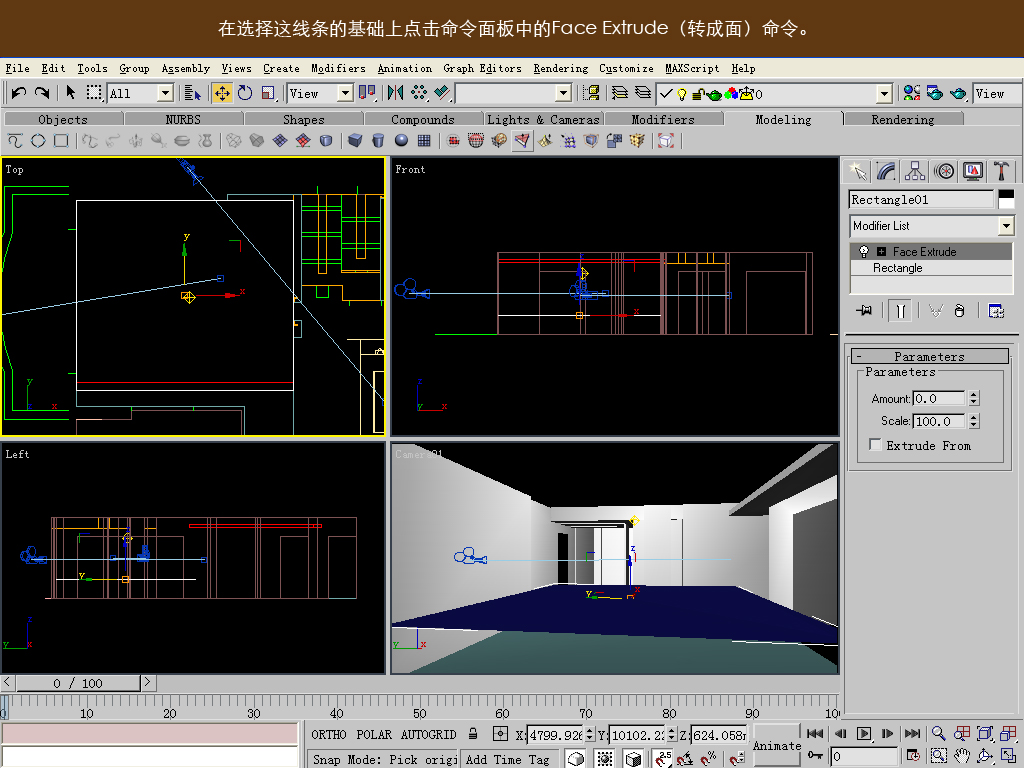Image resolution: width=1024 pixels, height=768 pixels.
Task: Open the Render Scene teapot dialog icon
Action: click(x=935, y=93)
